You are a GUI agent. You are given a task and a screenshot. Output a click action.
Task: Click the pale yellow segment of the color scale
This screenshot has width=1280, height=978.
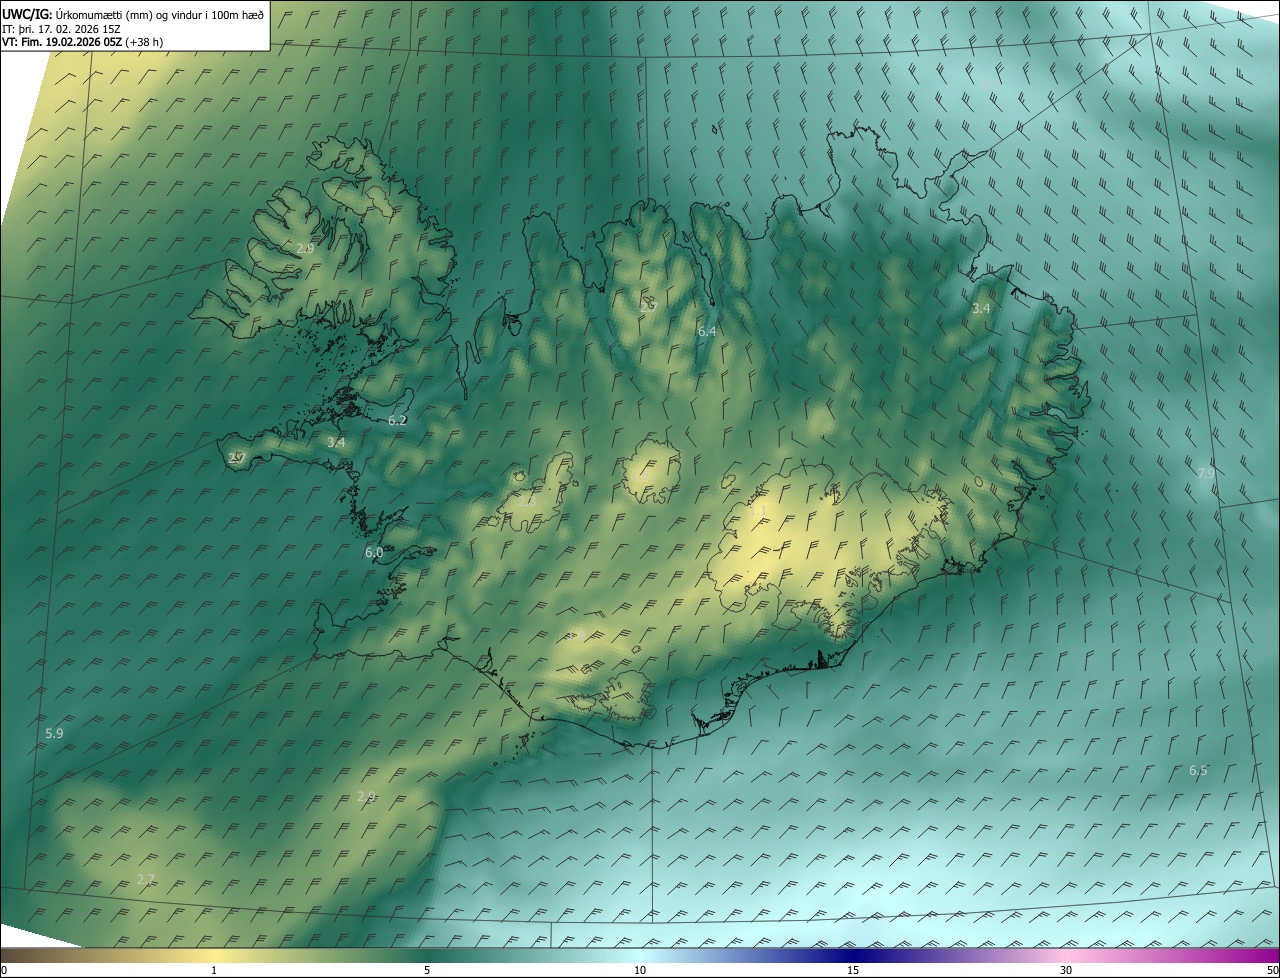click(214, 956)
